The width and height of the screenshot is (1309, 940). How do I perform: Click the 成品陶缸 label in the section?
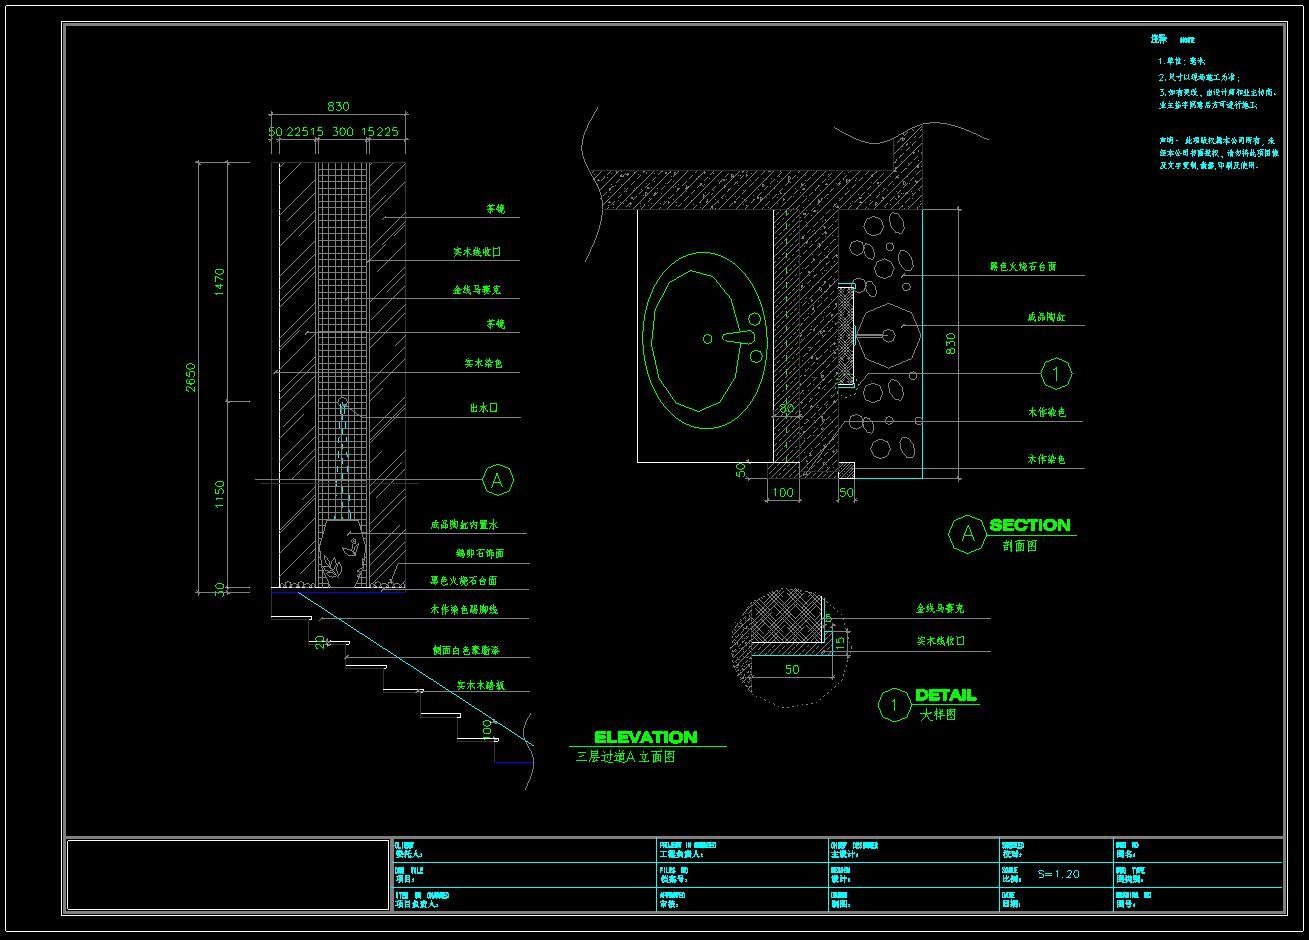click(x=1047, y=317)
